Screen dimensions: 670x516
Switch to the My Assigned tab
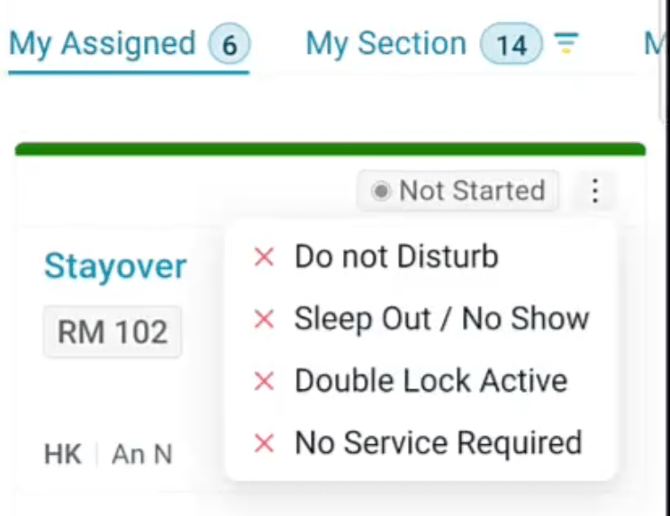click(x=102, y=44)
